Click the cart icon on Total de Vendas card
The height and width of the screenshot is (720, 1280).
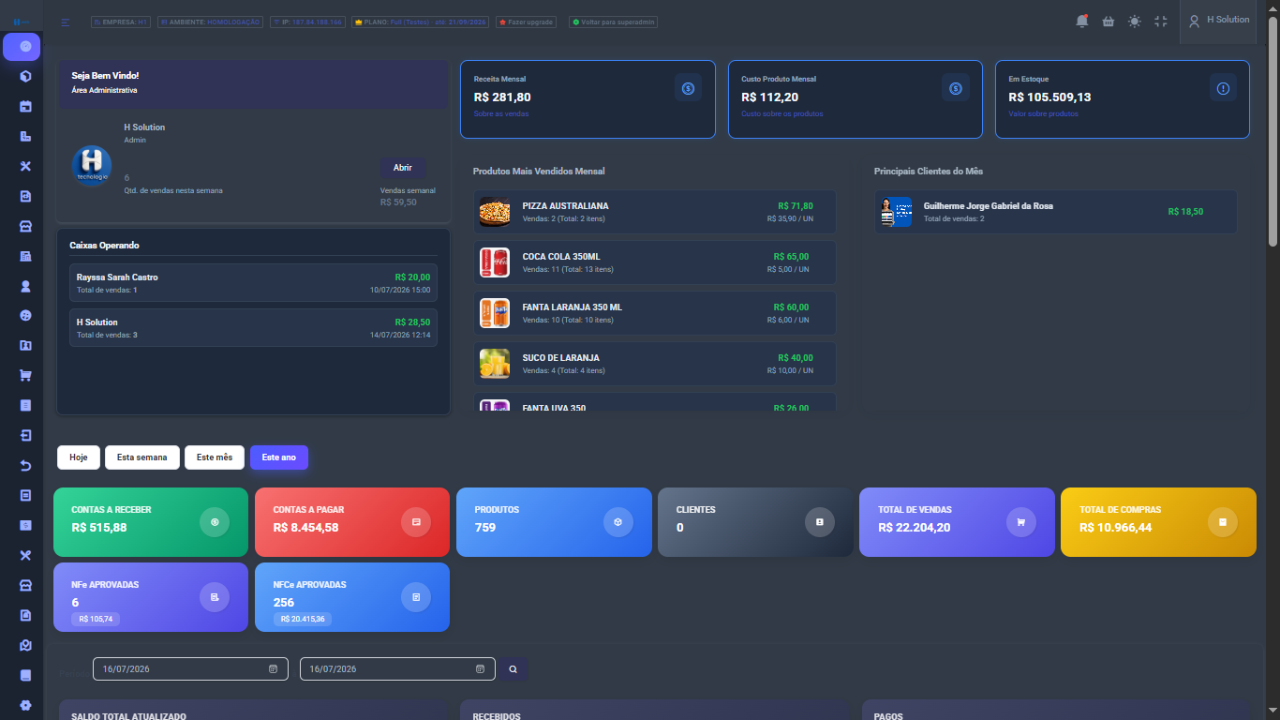tap(1021, 522)
